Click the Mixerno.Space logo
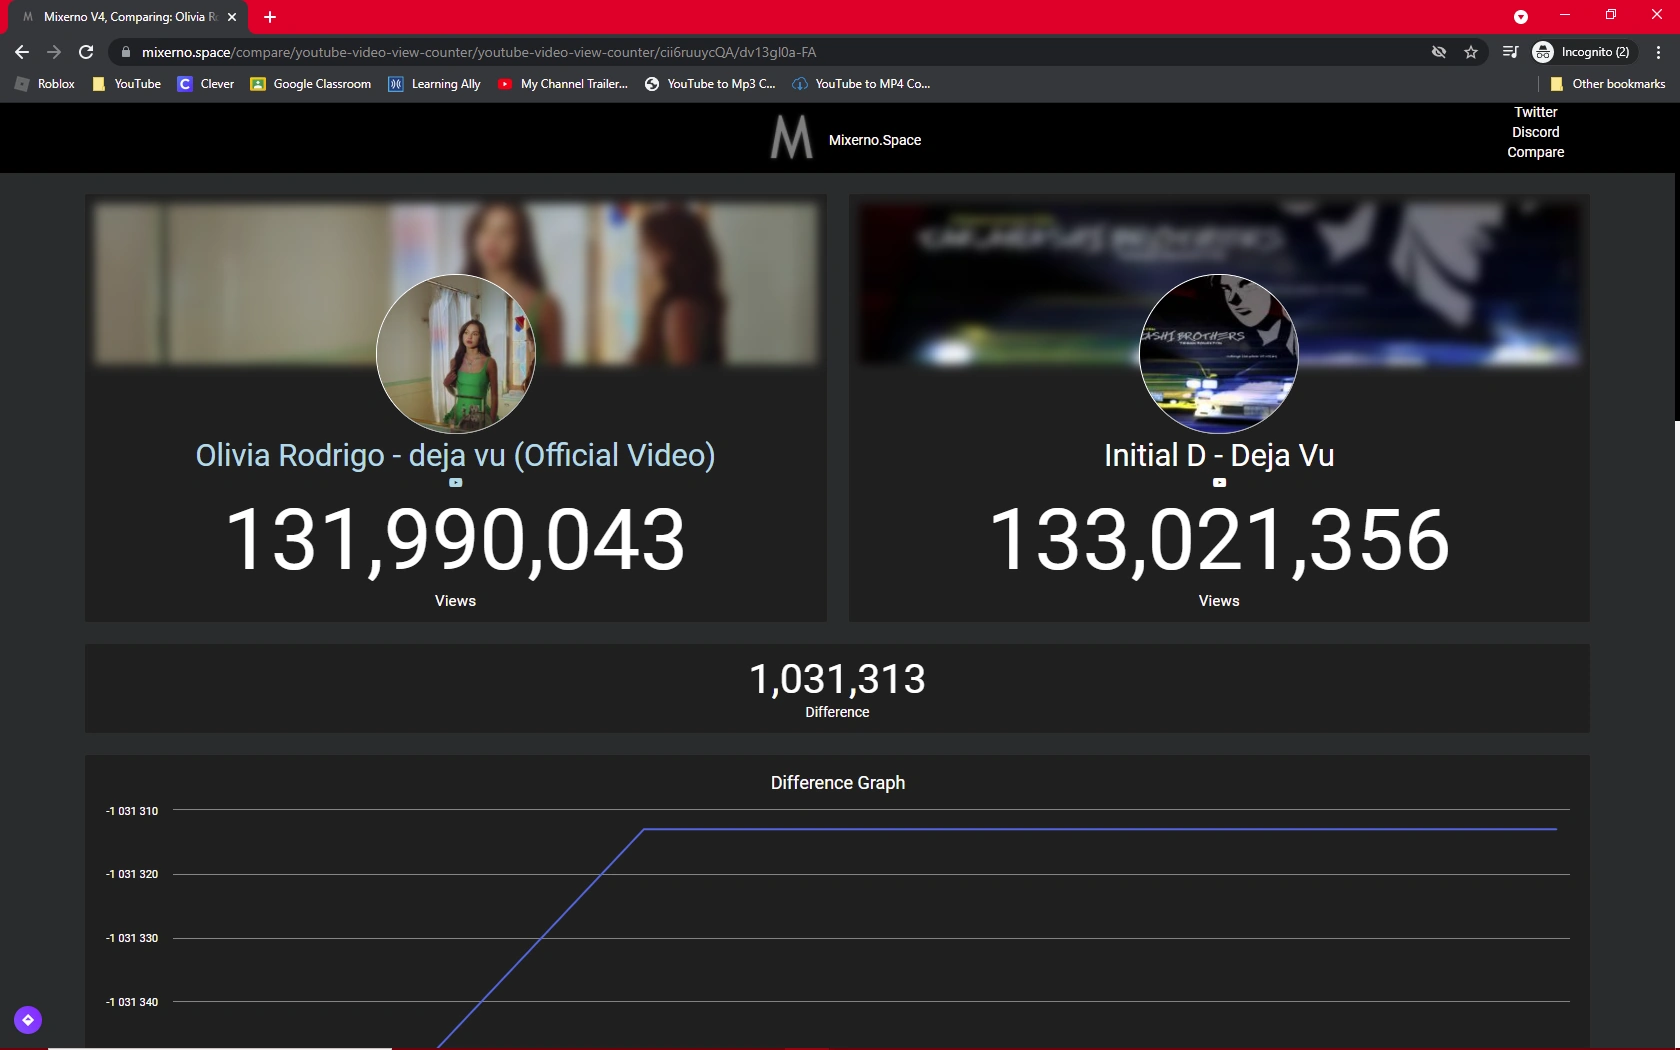This screenshot has height=1050, width=1680. pos(790,138)
